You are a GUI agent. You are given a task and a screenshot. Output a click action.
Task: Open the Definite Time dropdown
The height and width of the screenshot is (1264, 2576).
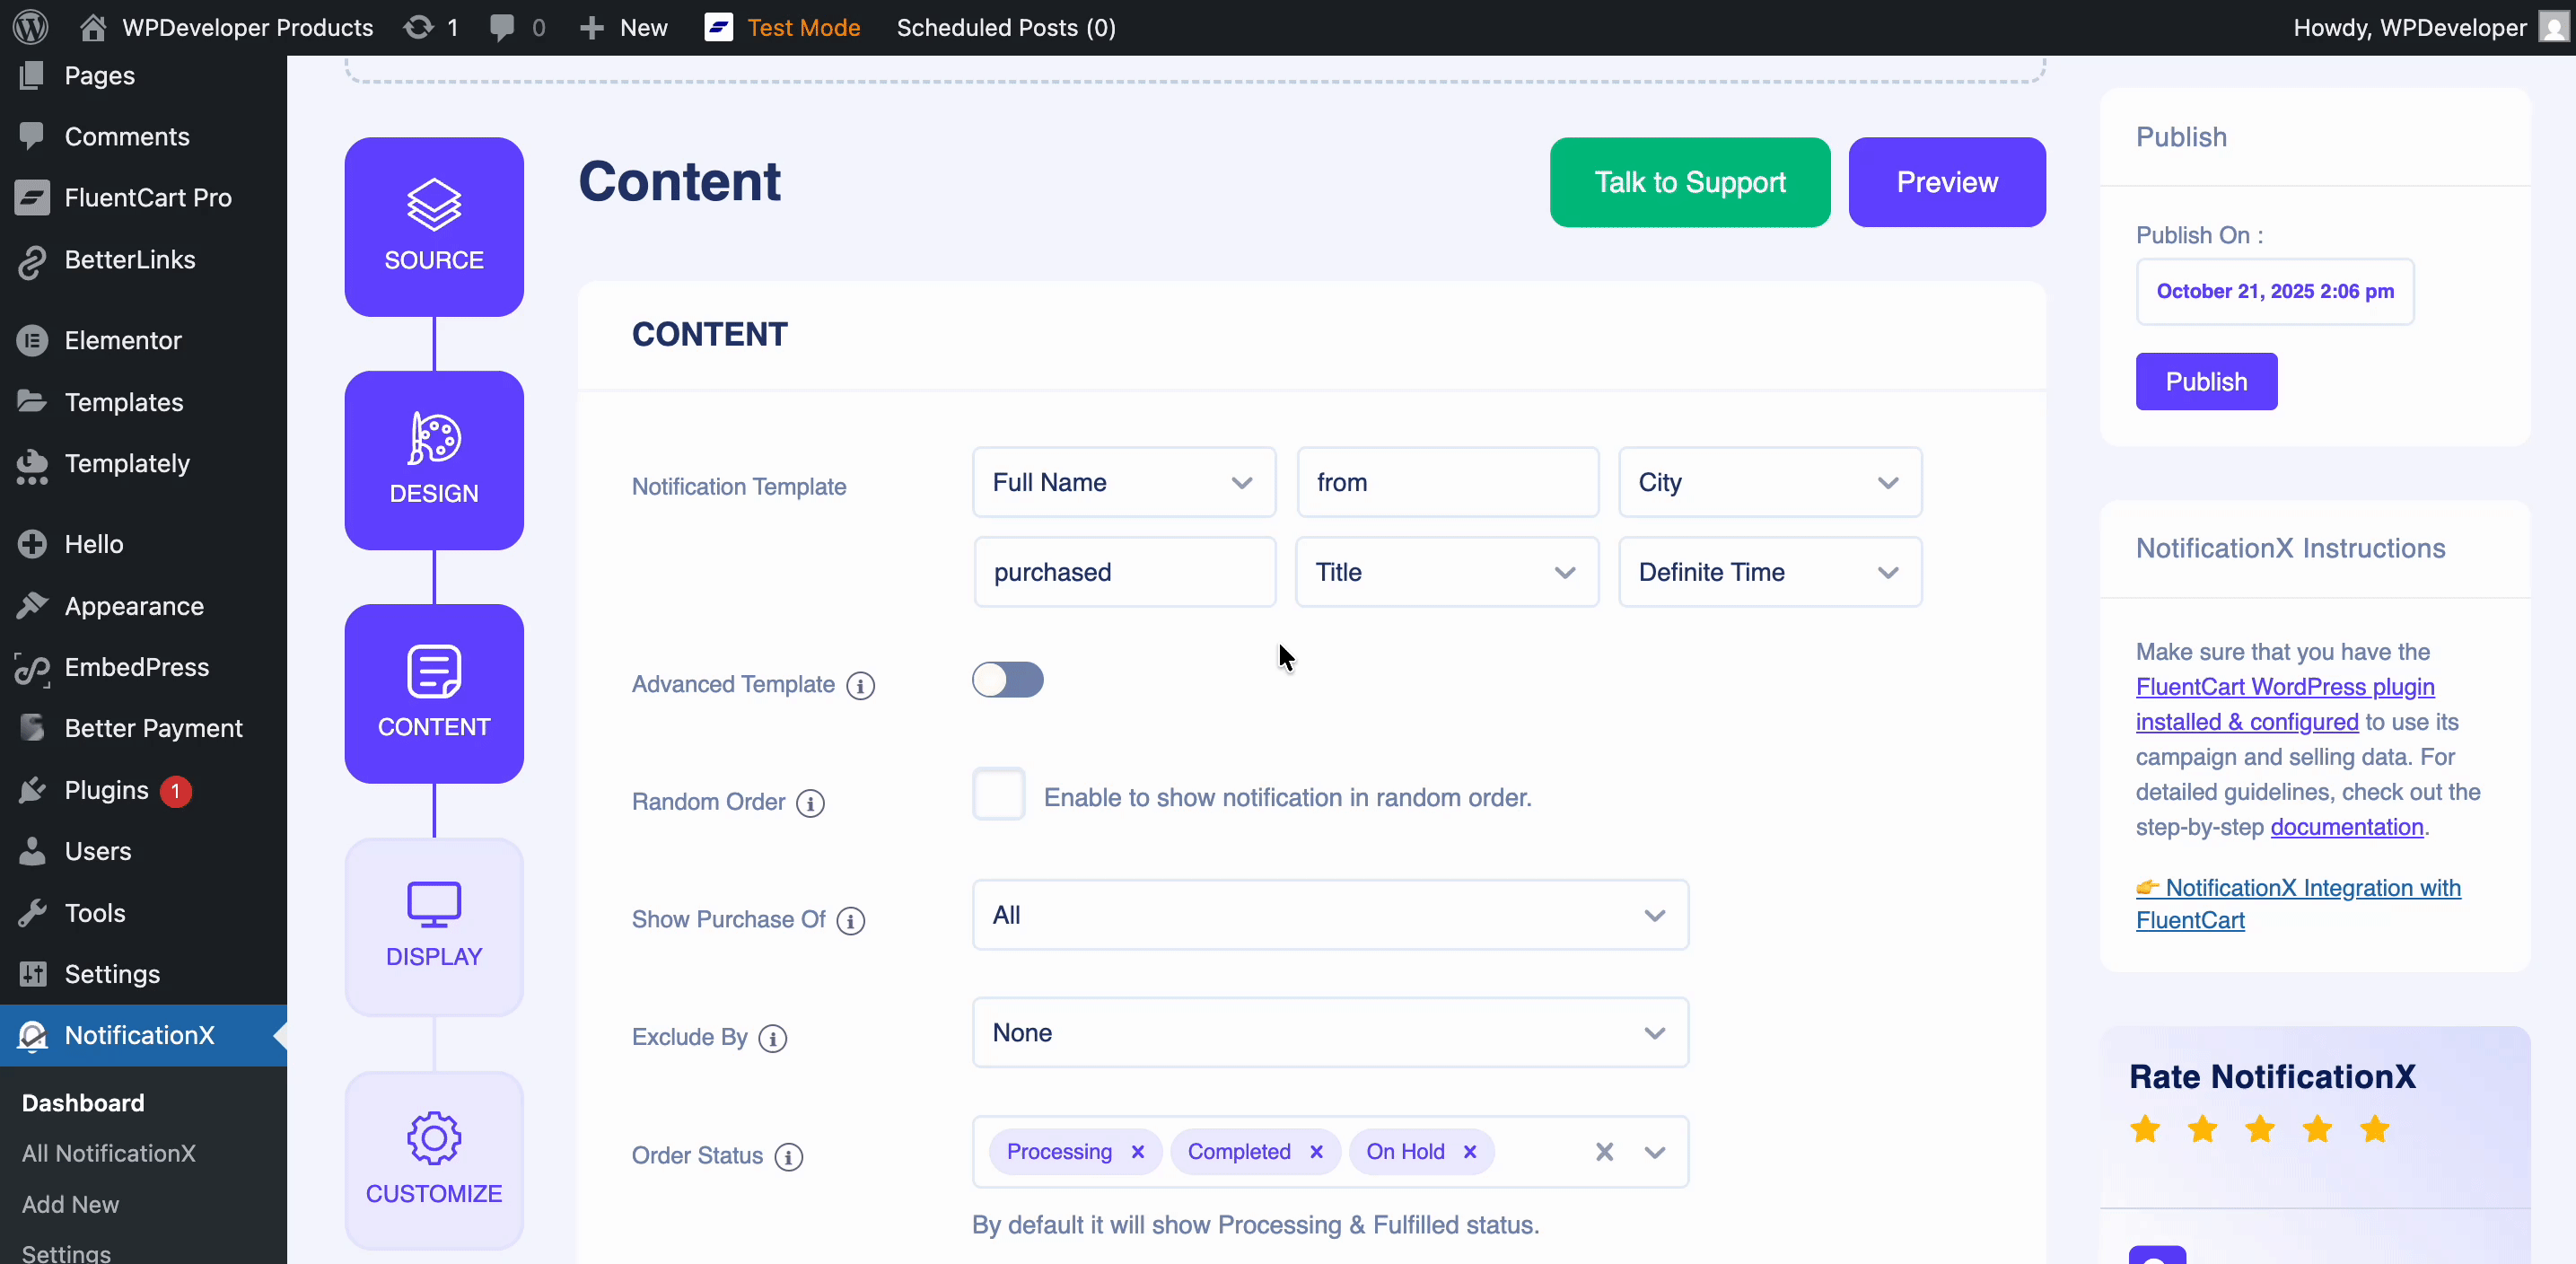1769,573
